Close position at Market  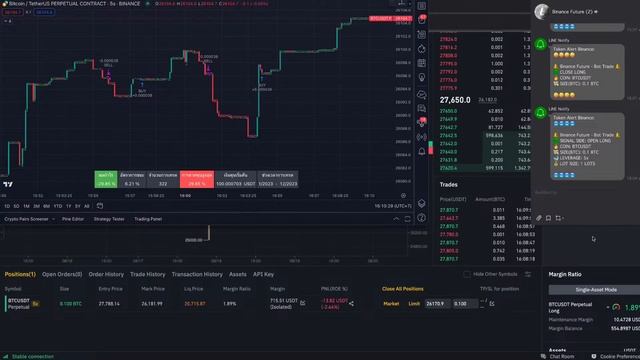[x=391, y=304]
